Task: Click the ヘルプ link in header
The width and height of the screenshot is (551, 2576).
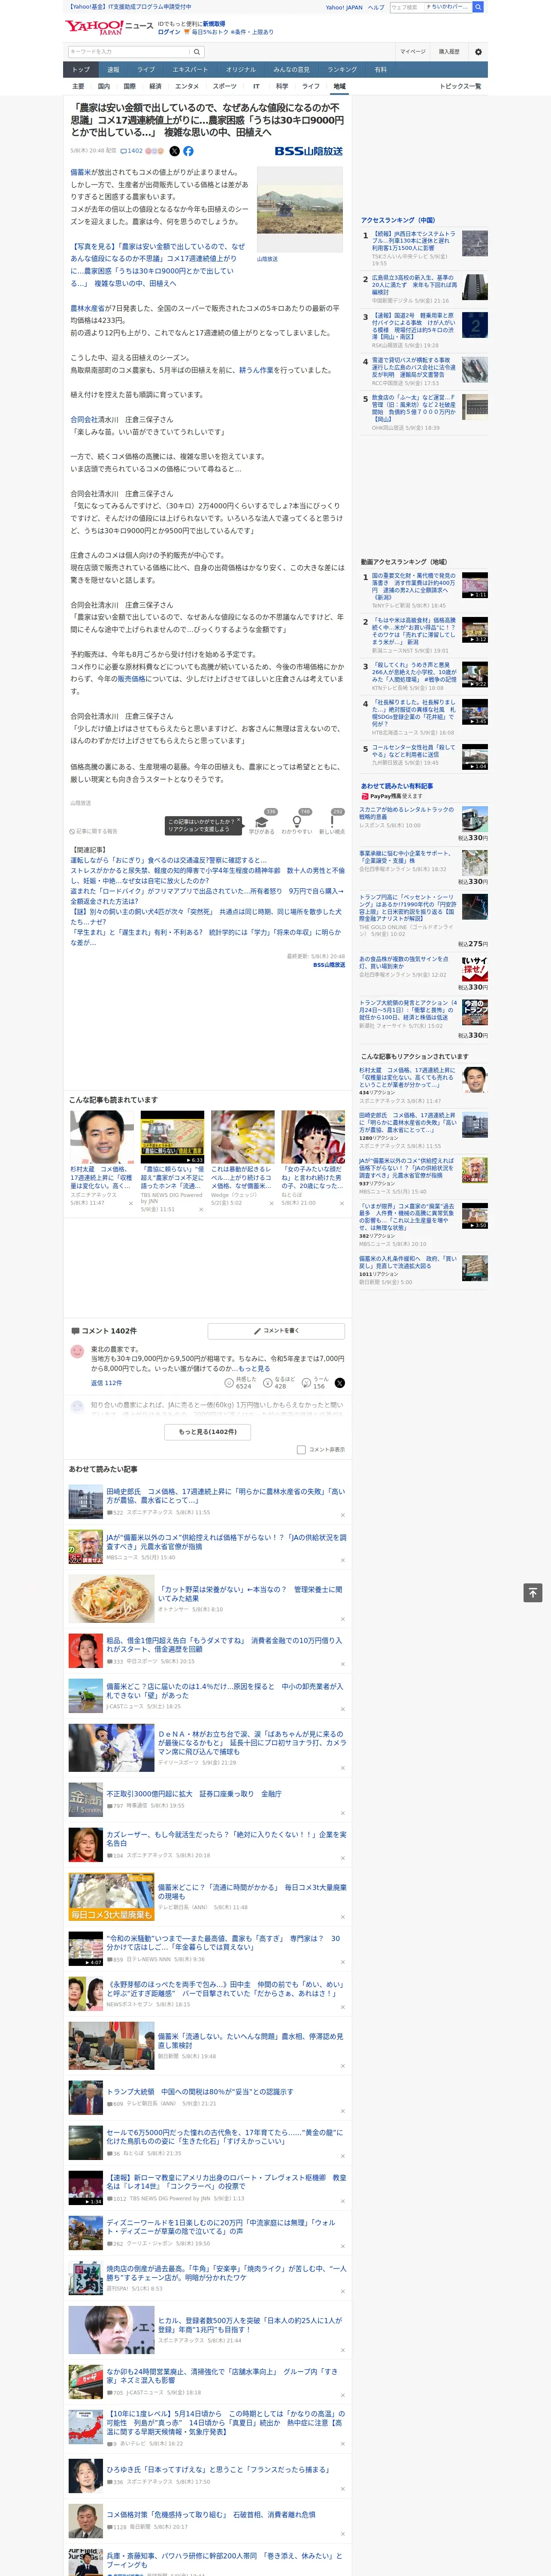Action: (375, 7)
